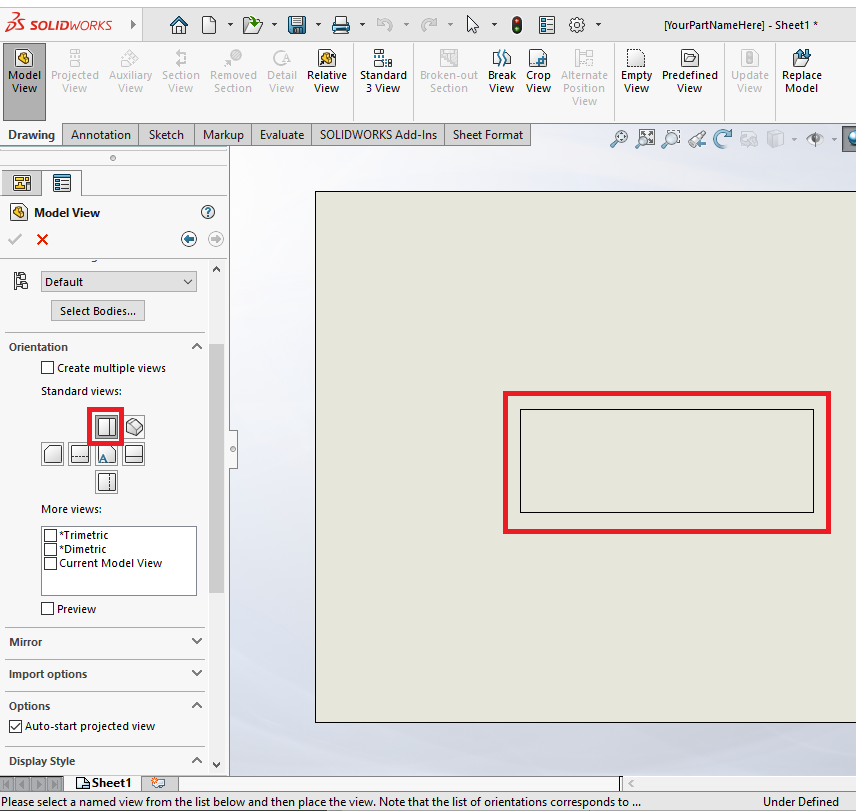Click the Replace Model tool
Screen dimensions: 856x811
pos(801,70)
